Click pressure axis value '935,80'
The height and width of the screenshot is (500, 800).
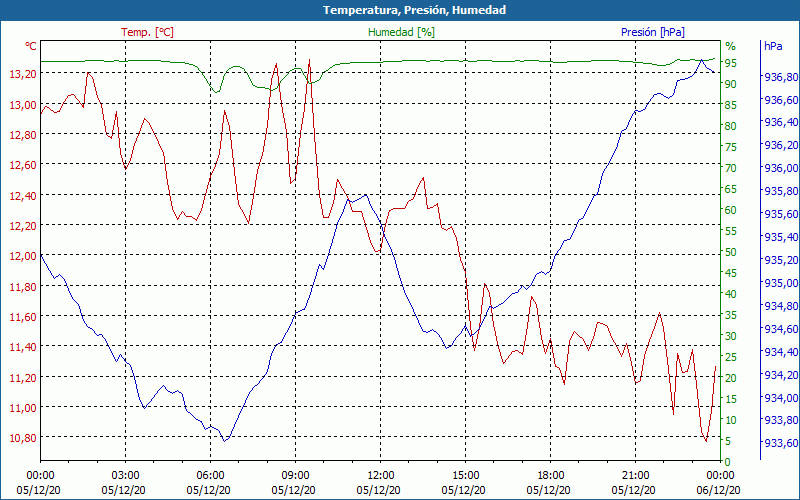click(781, 191)
